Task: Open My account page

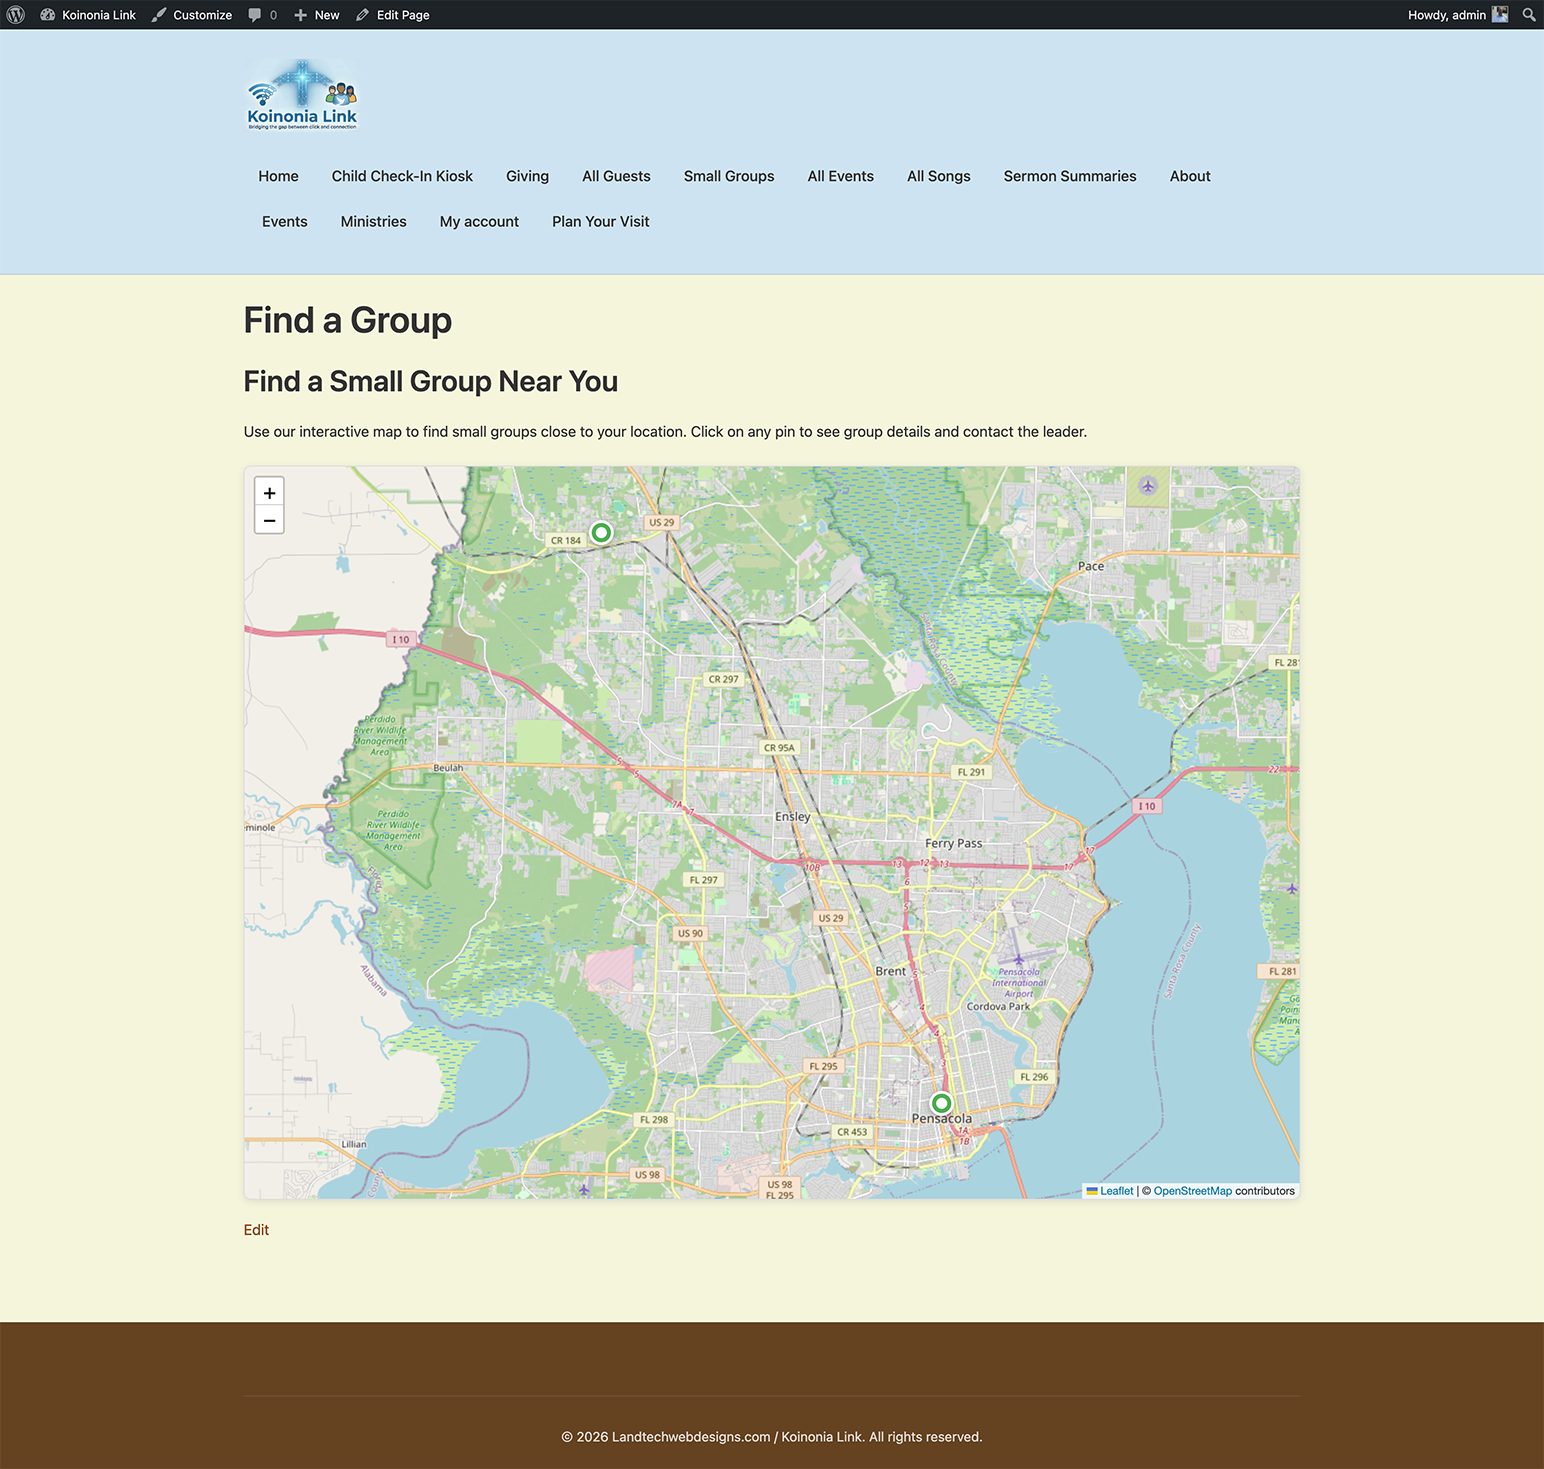Action: [479, 221]
